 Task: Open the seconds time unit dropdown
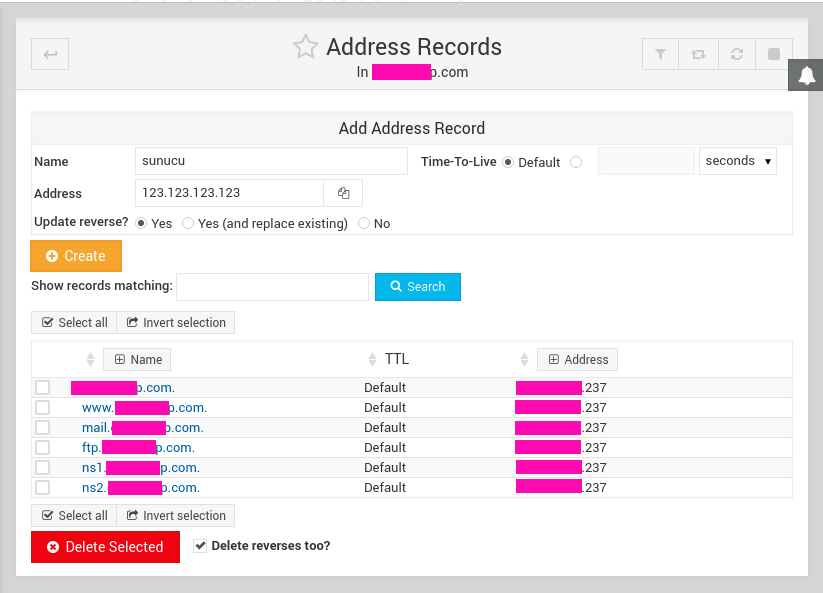(738, 161)
